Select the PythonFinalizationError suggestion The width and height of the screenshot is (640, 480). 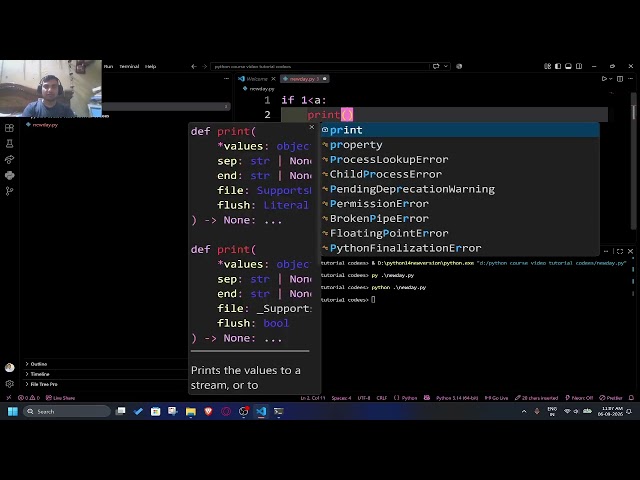click(x=460, y=248)
